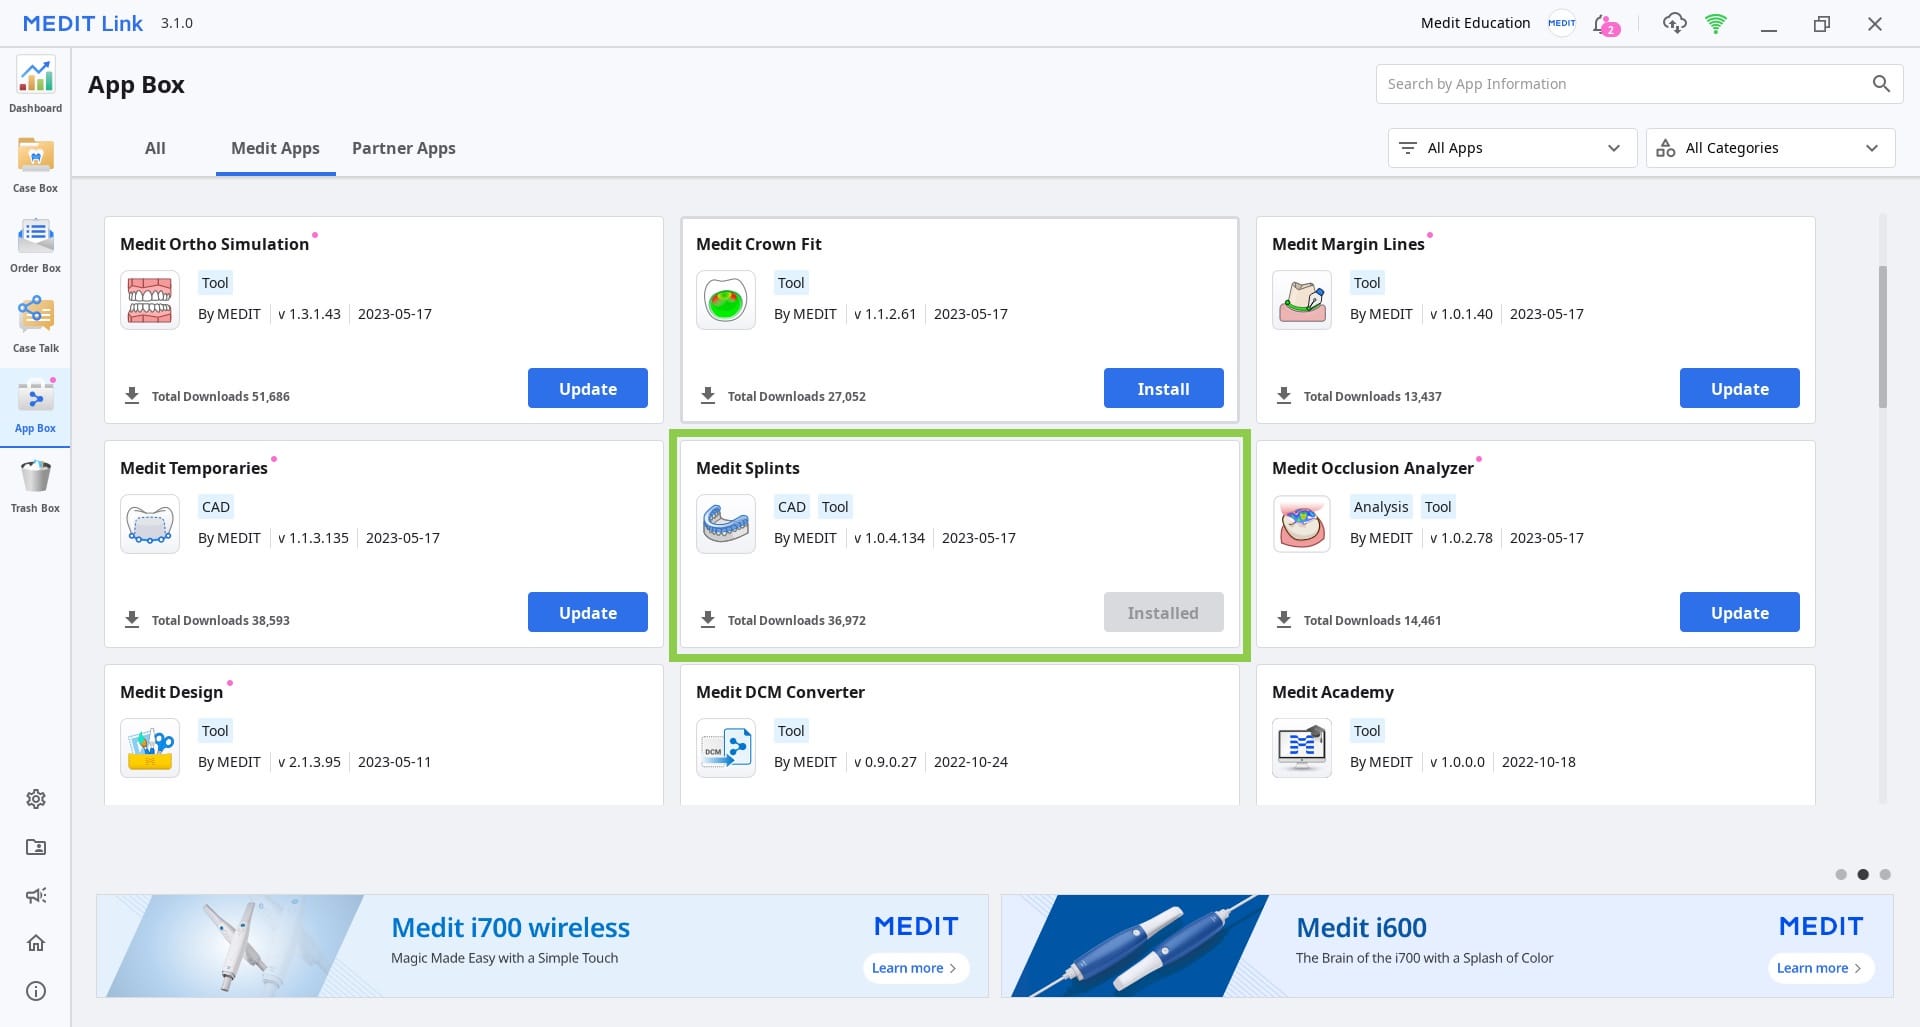1920x1027 pixels.
Task: Click the CAD tag on Medit Splints
Action: tap(792, 507)
